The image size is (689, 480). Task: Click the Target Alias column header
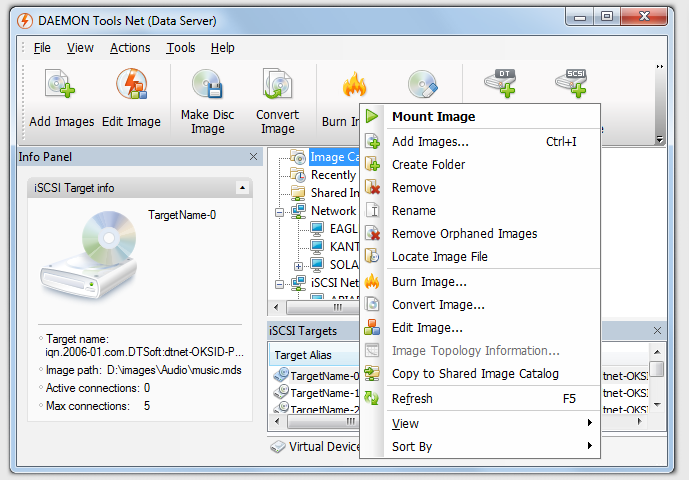tap(314, 355)
